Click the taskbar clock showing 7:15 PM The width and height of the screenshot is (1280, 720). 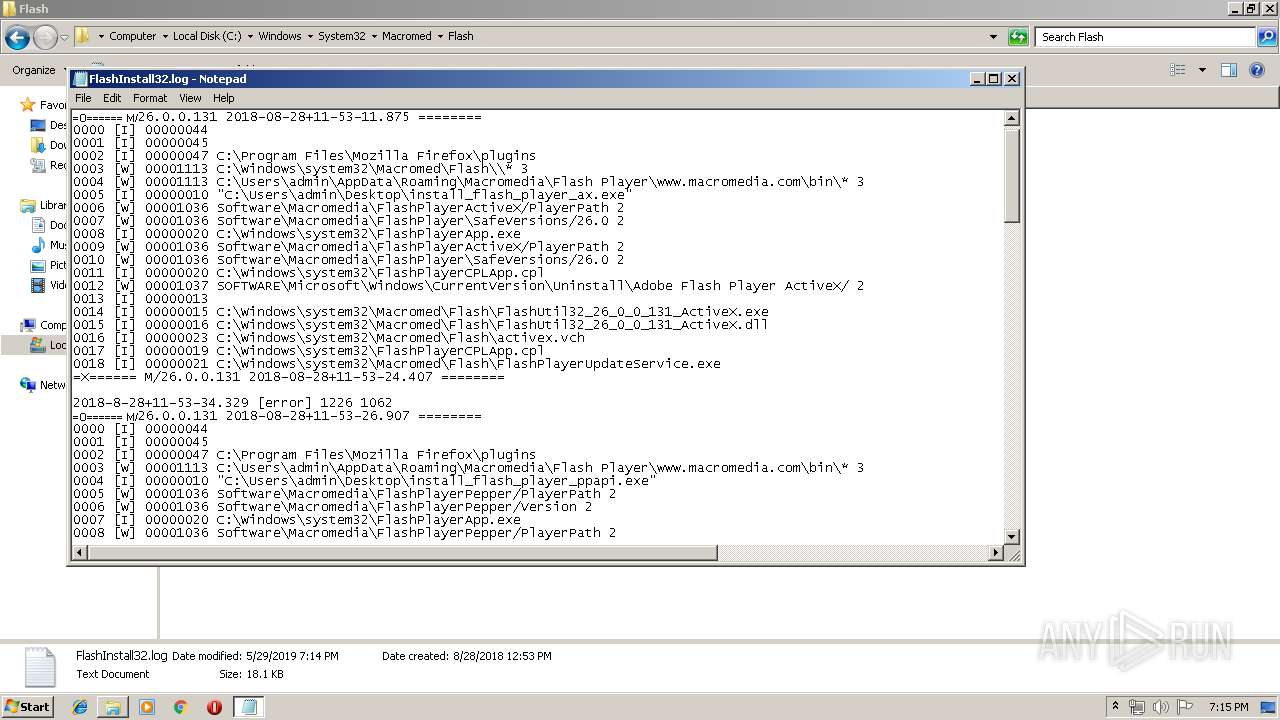point(1228,707)
